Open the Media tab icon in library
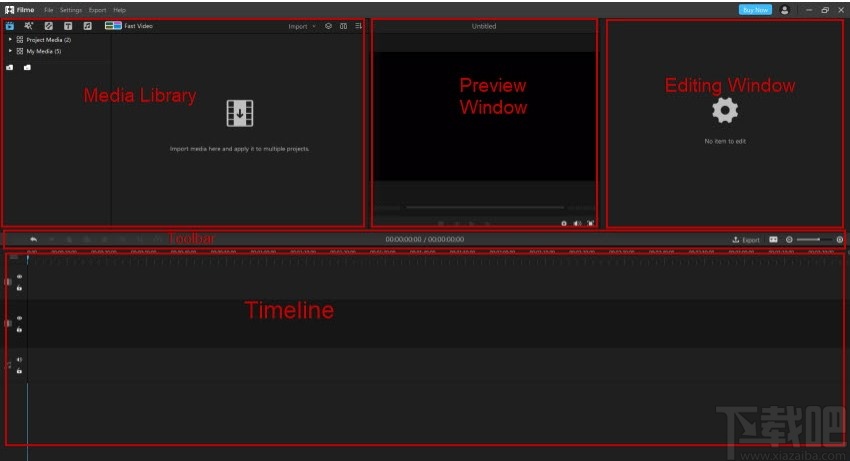Image resolution: width=850 pixels, height=461 pixels. point(10,25)
